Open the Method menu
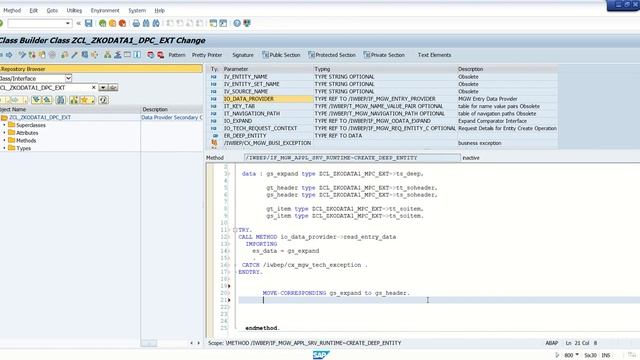This screenshot has height=360, width=640. pos(12,10)
